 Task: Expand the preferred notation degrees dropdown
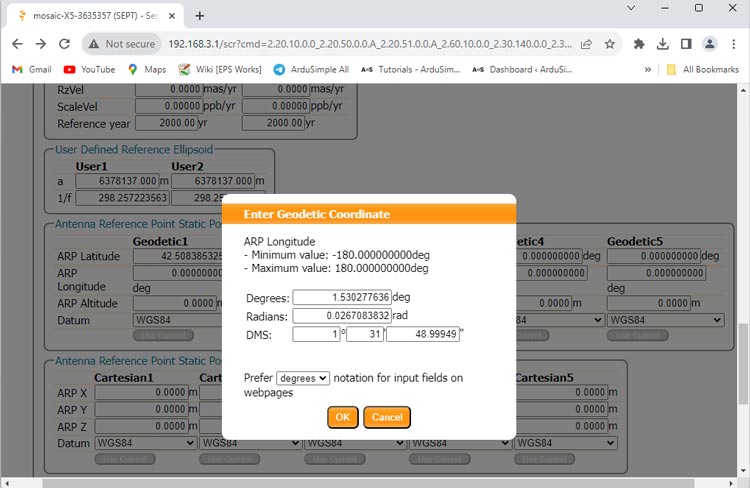coord(303,378)
